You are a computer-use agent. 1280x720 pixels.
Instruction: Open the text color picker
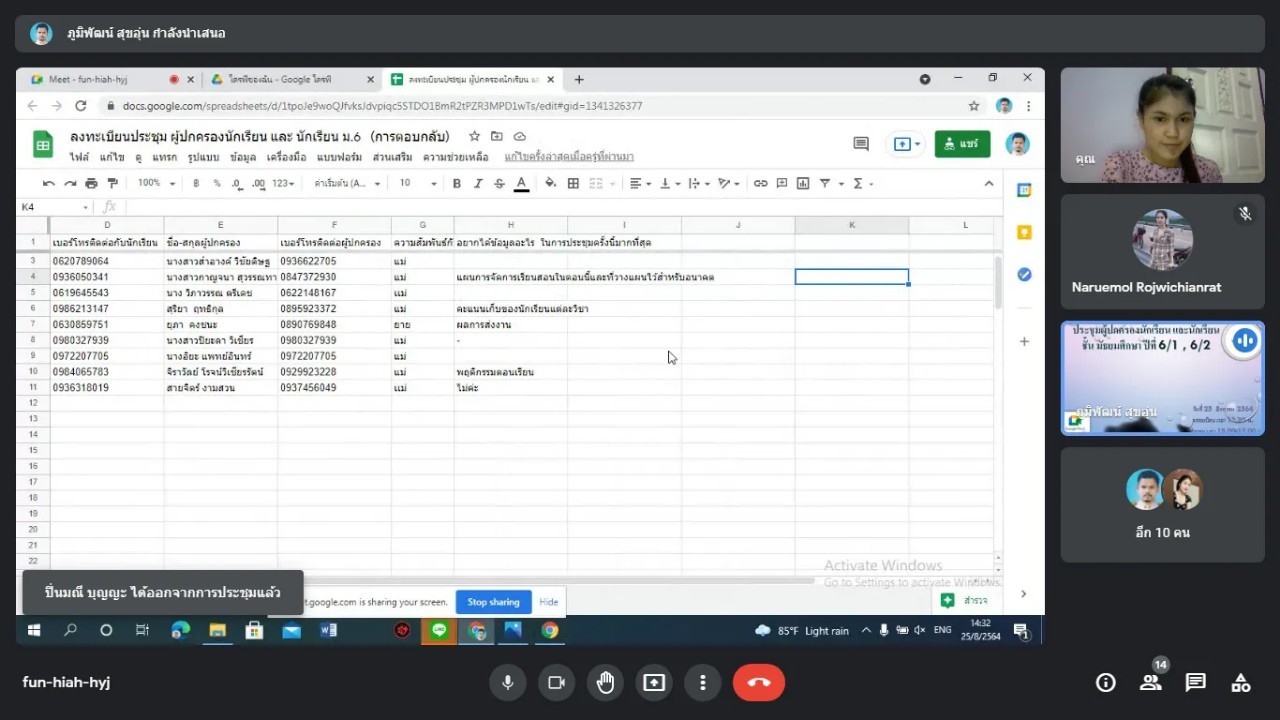(521, 183)
